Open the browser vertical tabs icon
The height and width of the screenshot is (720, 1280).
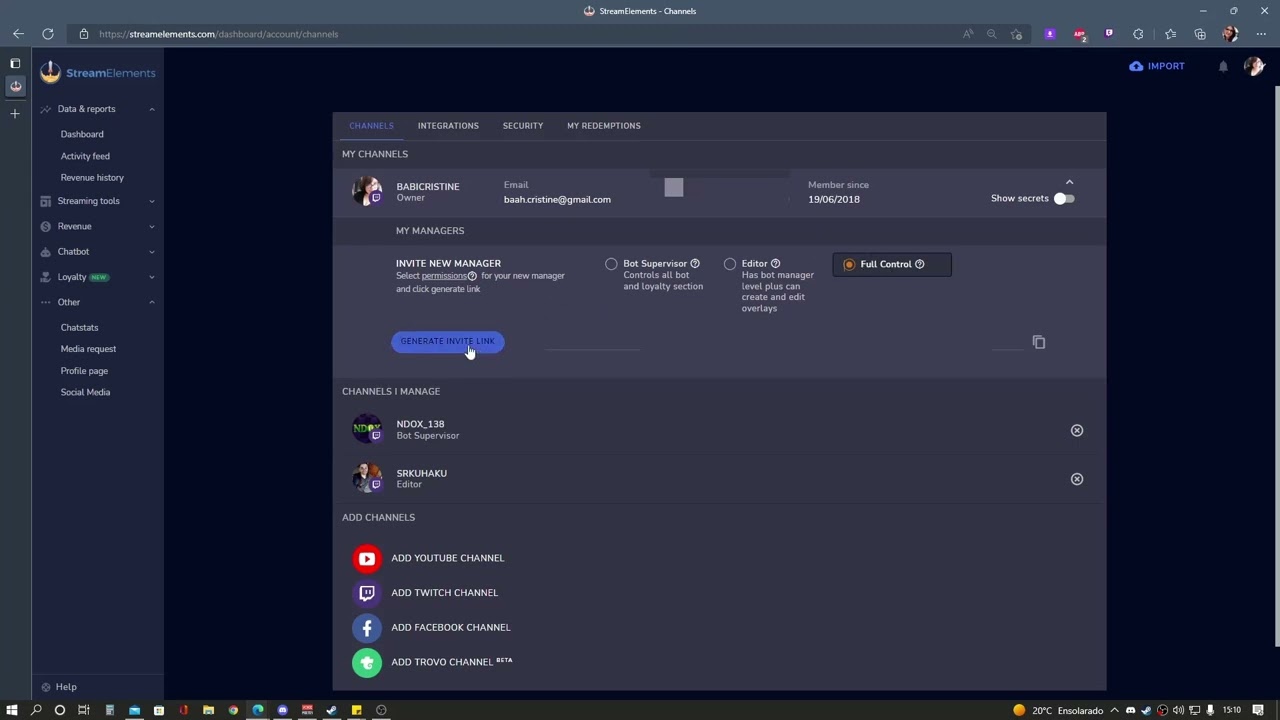[x=15, y=63]
